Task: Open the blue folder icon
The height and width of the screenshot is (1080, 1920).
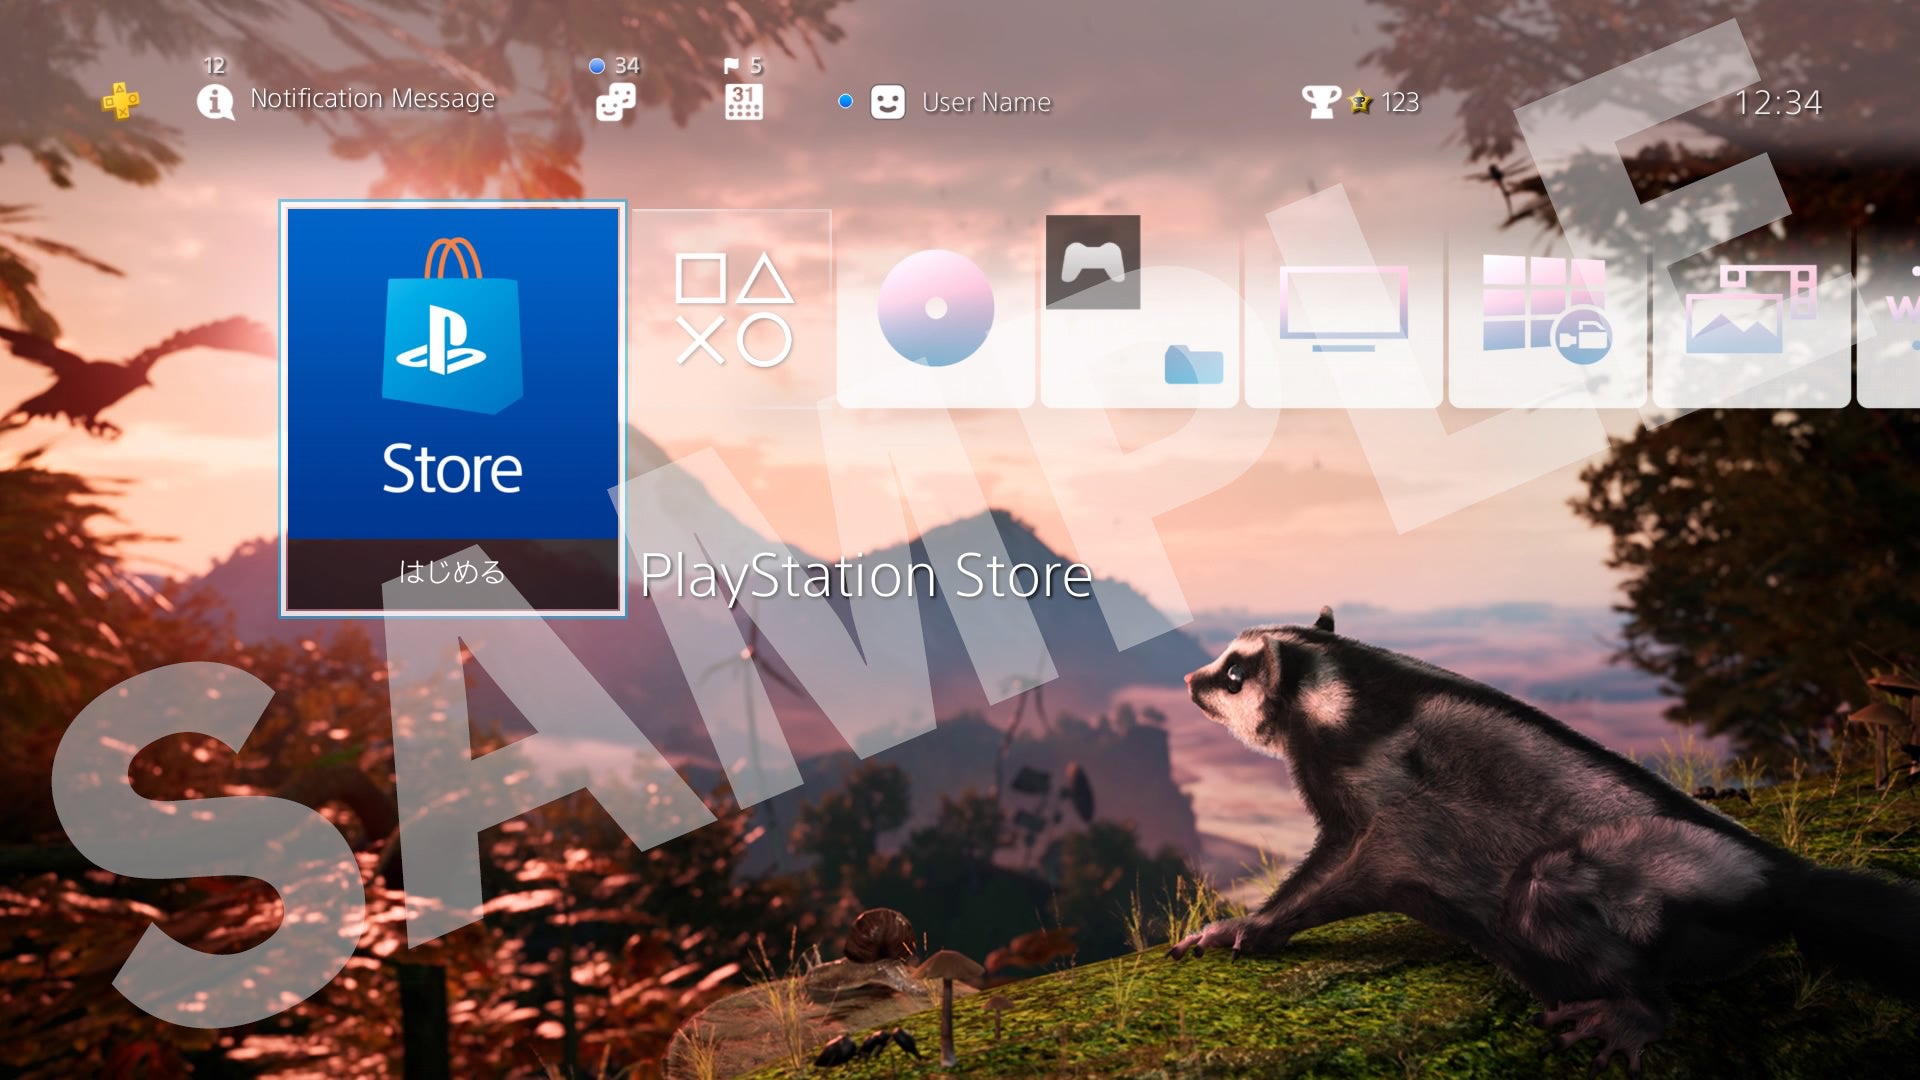Action: (x=1193, y=365)
